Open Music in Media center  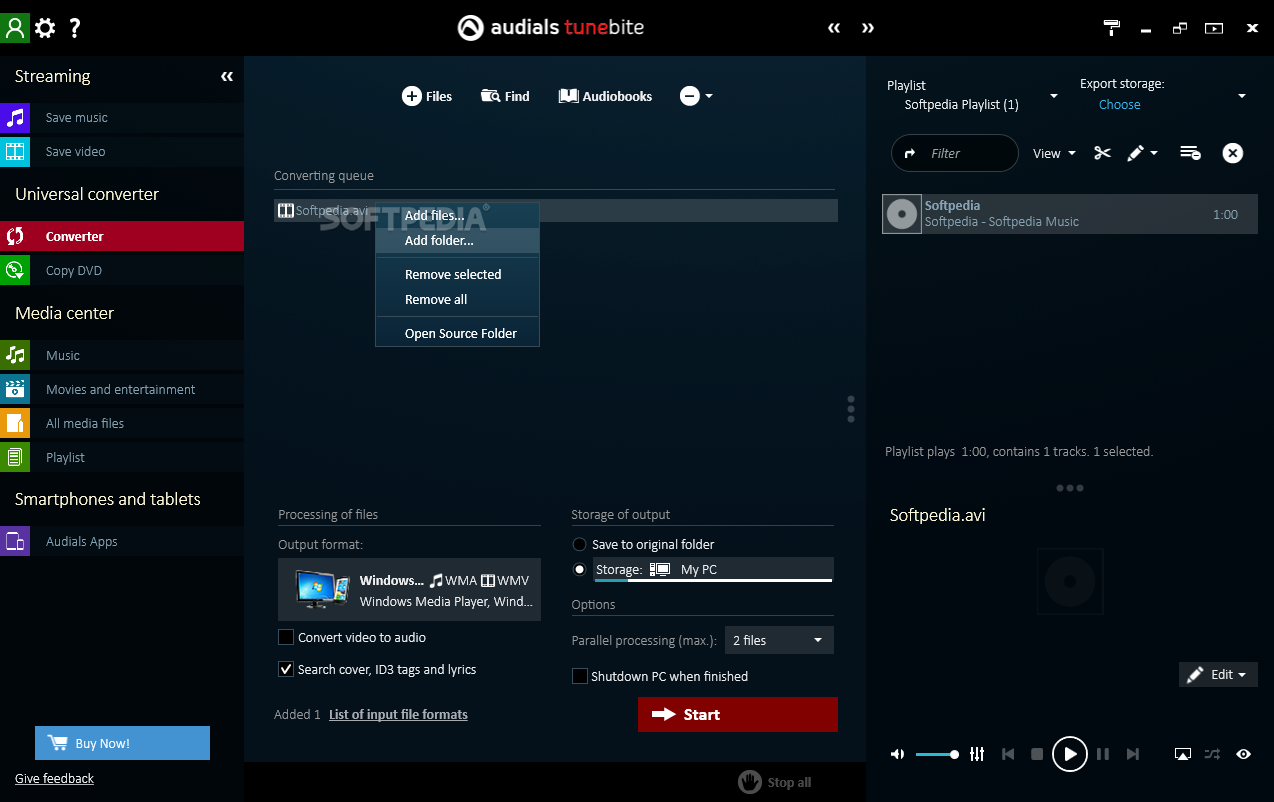122,356
